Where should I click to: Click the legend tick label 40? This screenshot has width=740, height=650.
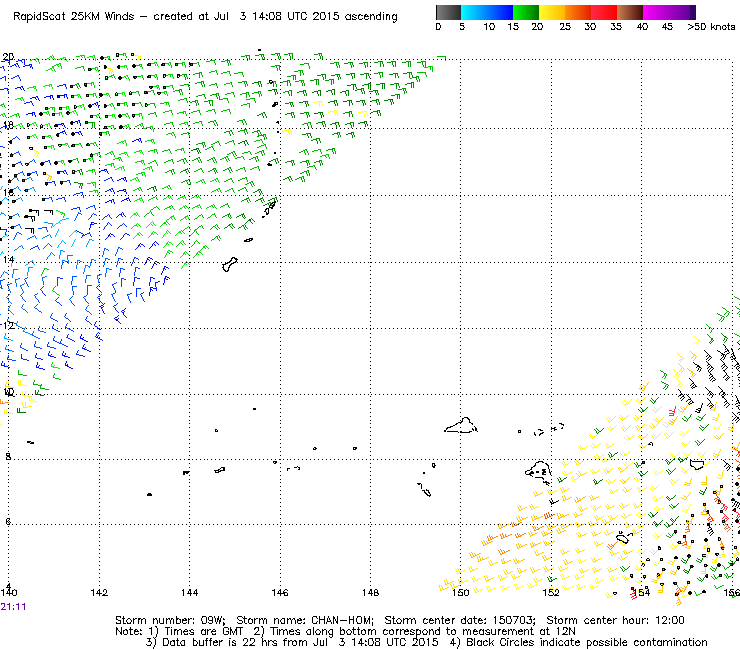(642, 27)
